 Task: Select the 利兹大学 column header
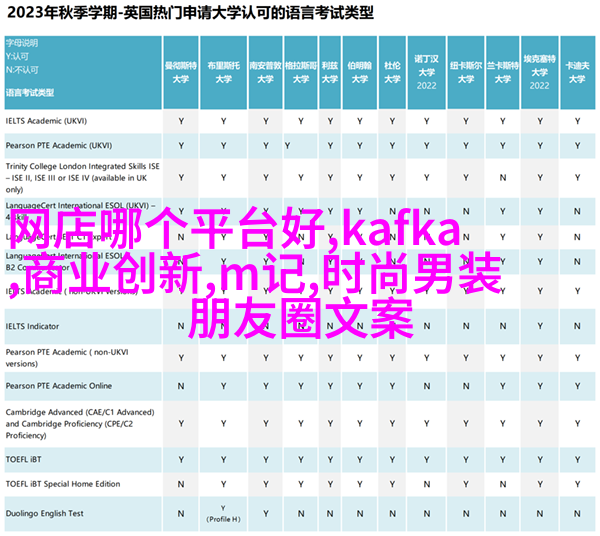click(330, 72)
